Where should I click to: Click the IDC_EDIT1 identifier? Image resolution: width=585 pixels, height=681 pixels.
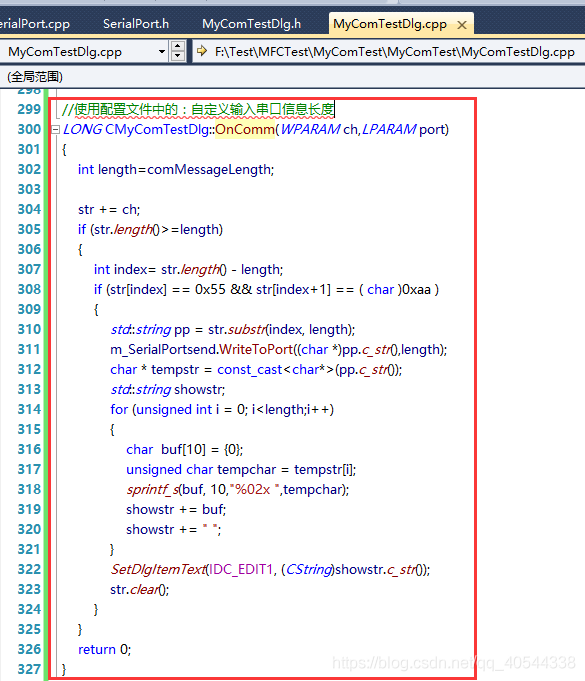click(x=241, y=569)
